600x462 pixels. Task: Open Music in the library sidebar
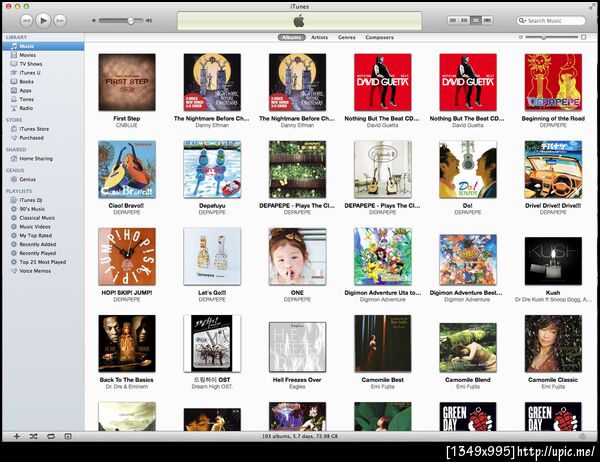click(43, 46)
